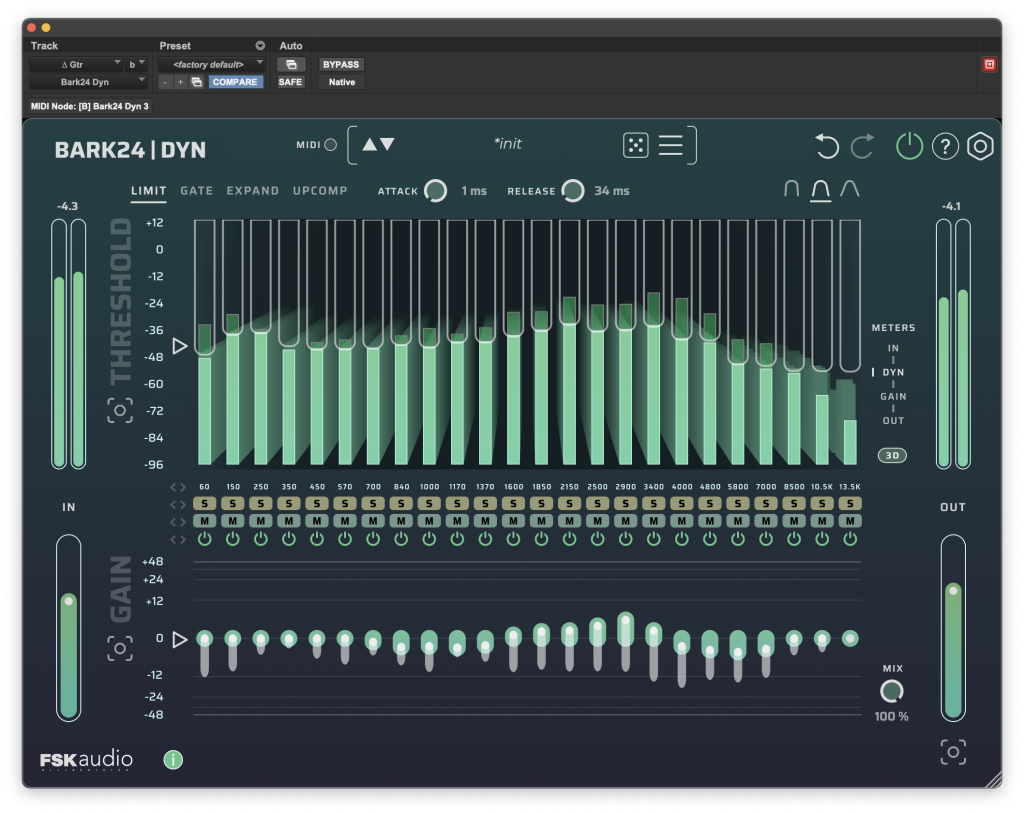The image size is (1024, 814).
Task: Select DYN in the METERS list
Action: [892, 371]
